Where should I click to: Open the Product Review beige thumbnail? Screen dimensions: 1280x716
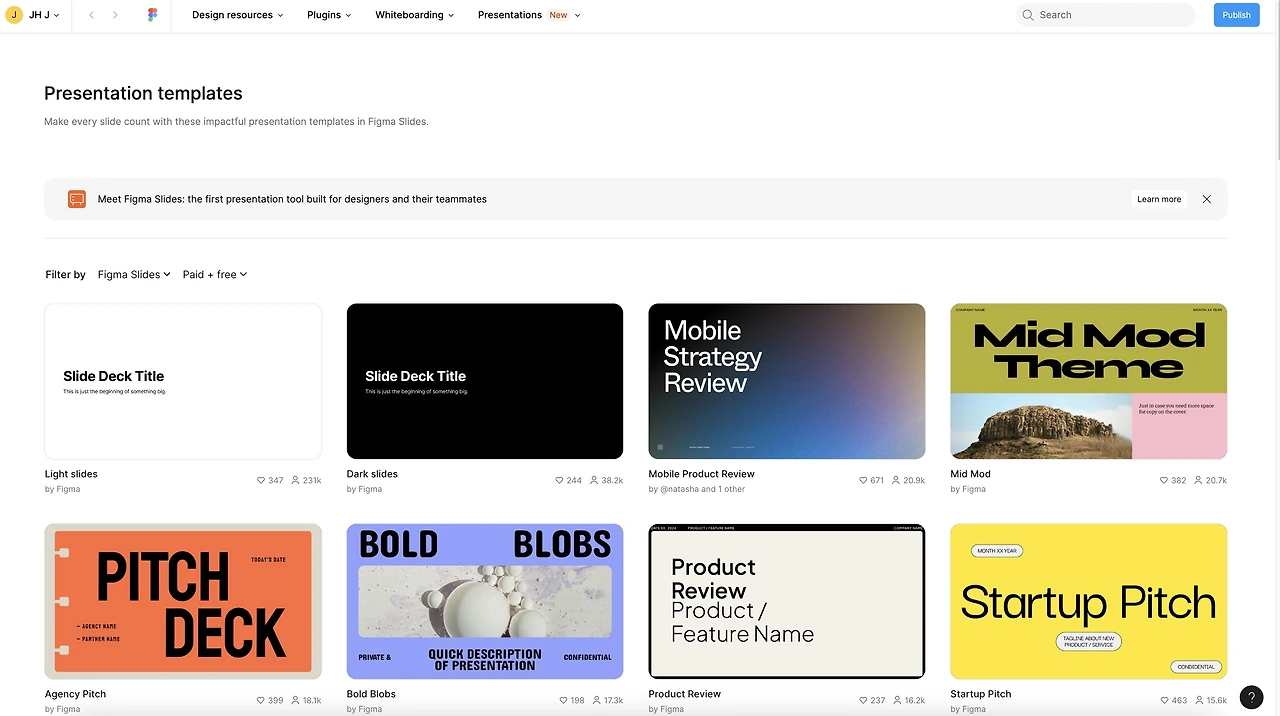click(x=787, y=601)
